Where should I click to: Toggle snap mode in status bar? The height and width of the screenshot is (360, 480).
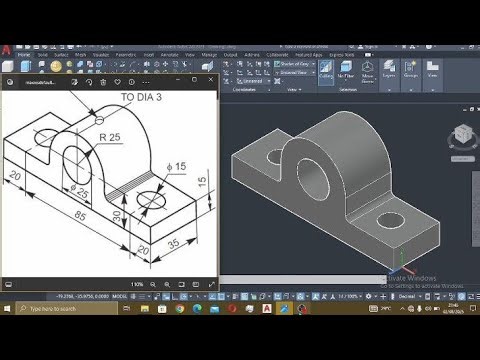pos(142,296)
